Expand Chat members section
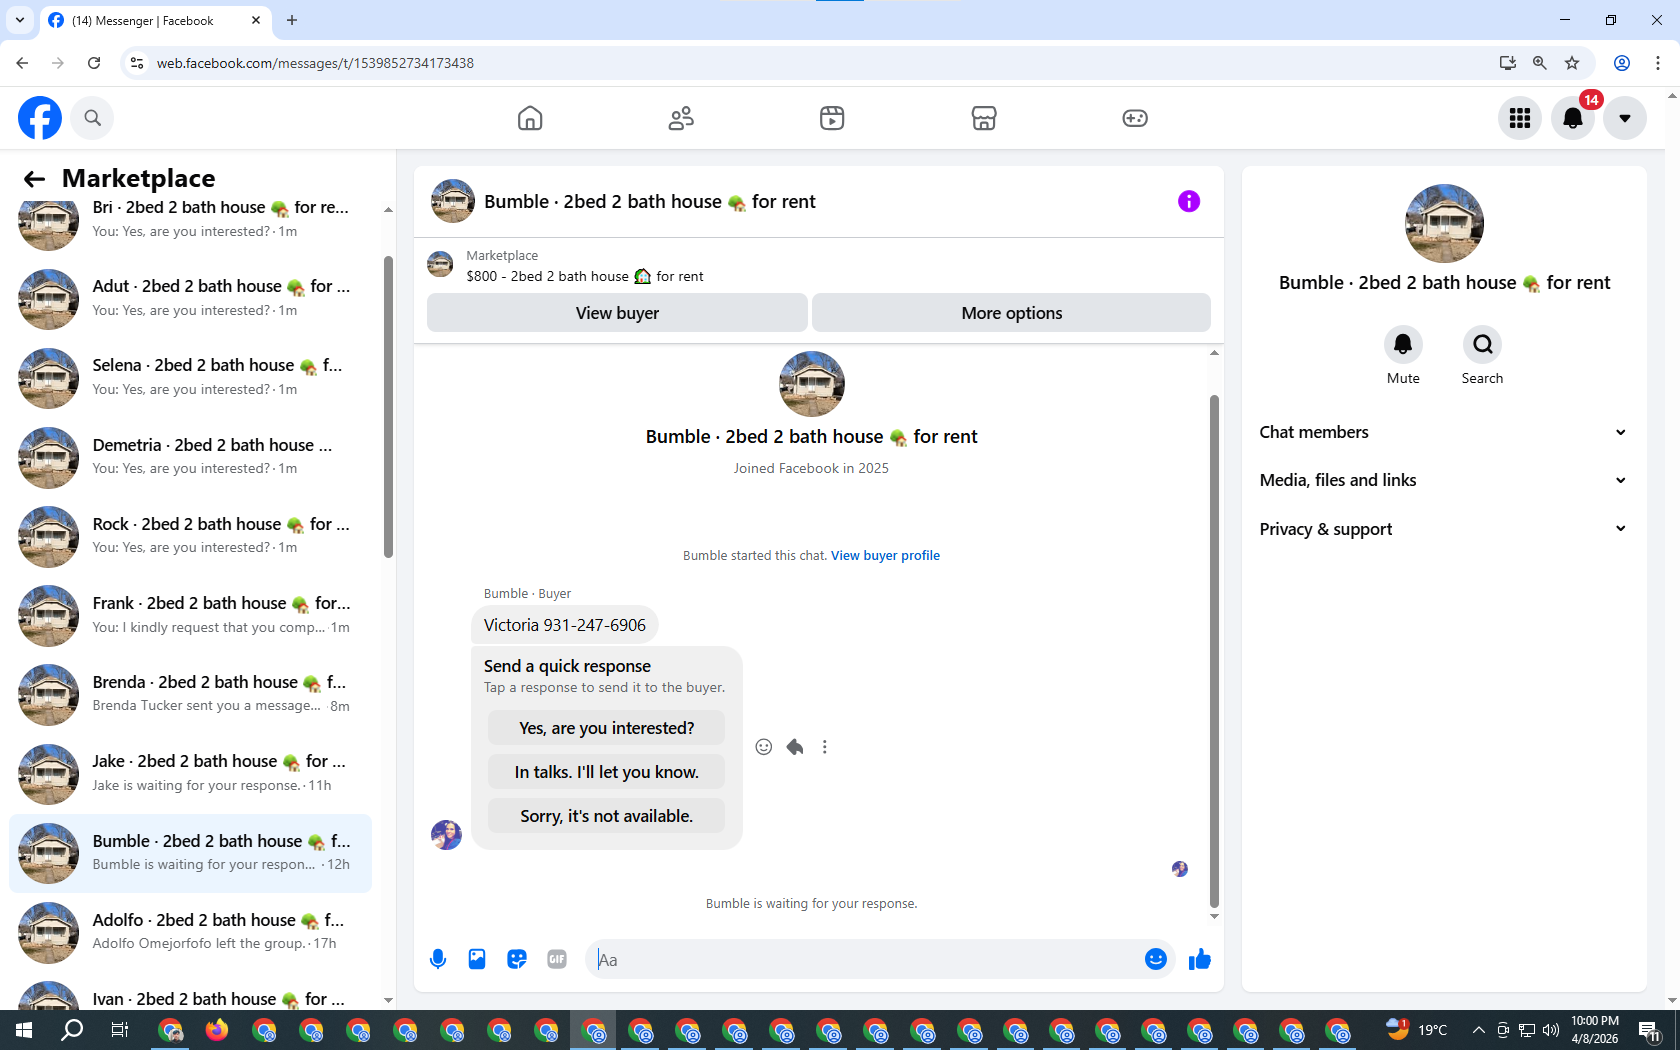1680x1050 pixels. [x=1443, y=432]
